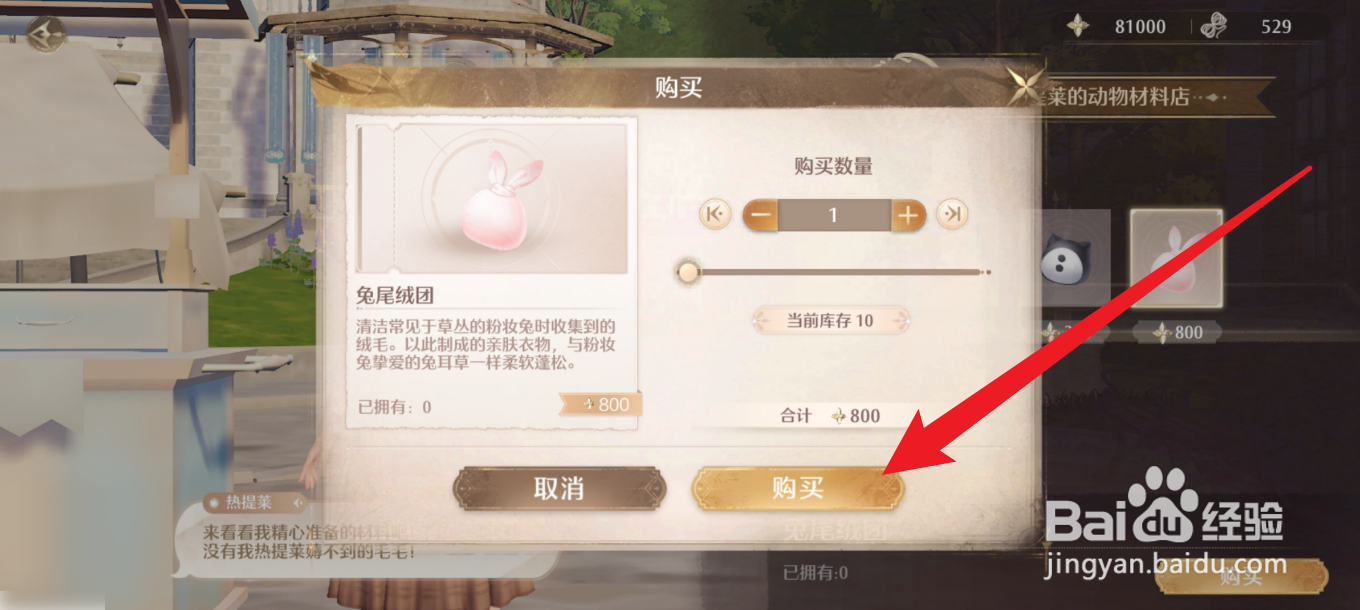The height and width of the screenshot is (610, 1360).
Task: Confirm with the 购买 buy button
Action: click(797, 488)
